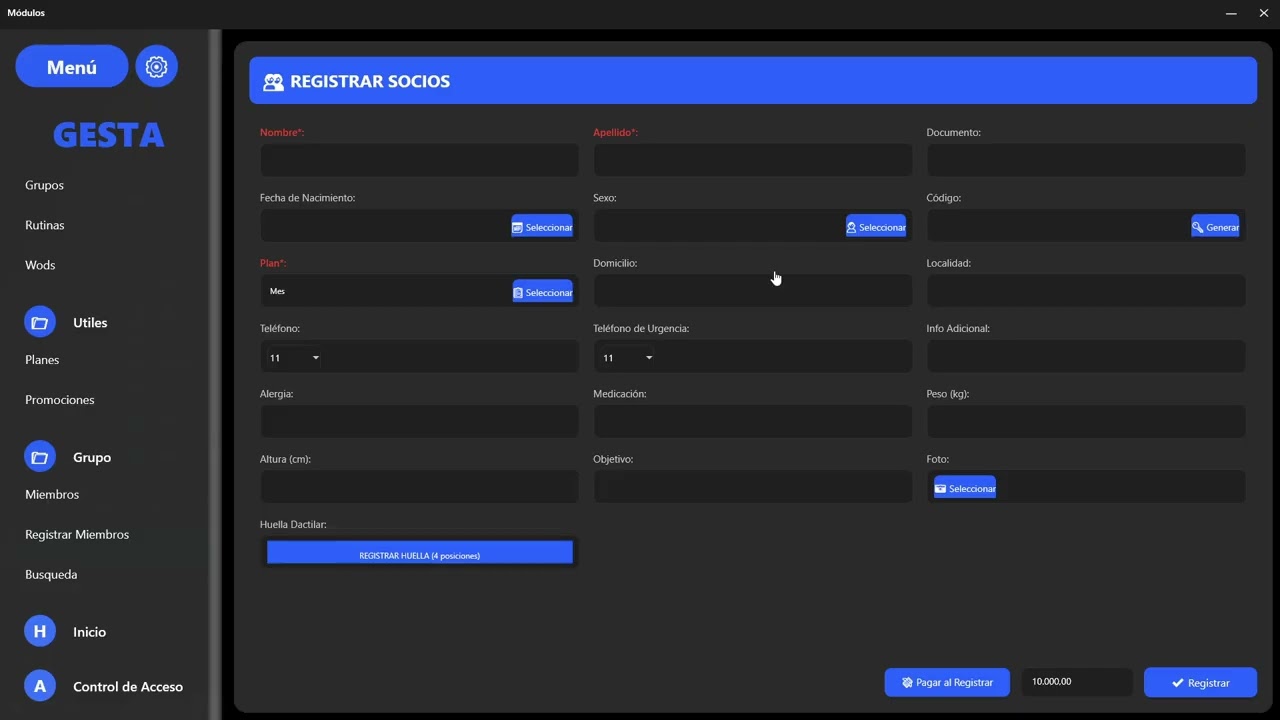Click Seleccionar for Sexo
The height and width of the screenshot is (720, 1280).
pyautogui.click(x=876, y=227)
